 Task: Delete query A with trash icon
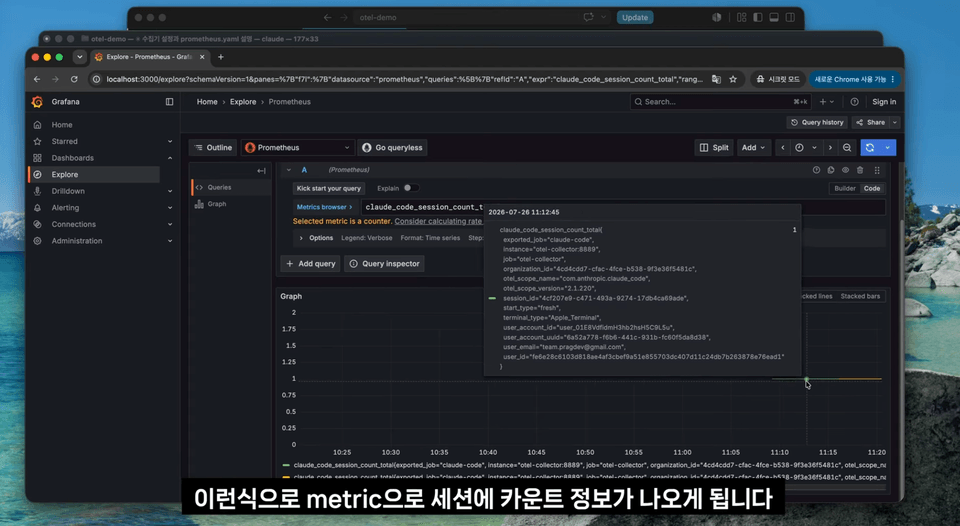860,170
